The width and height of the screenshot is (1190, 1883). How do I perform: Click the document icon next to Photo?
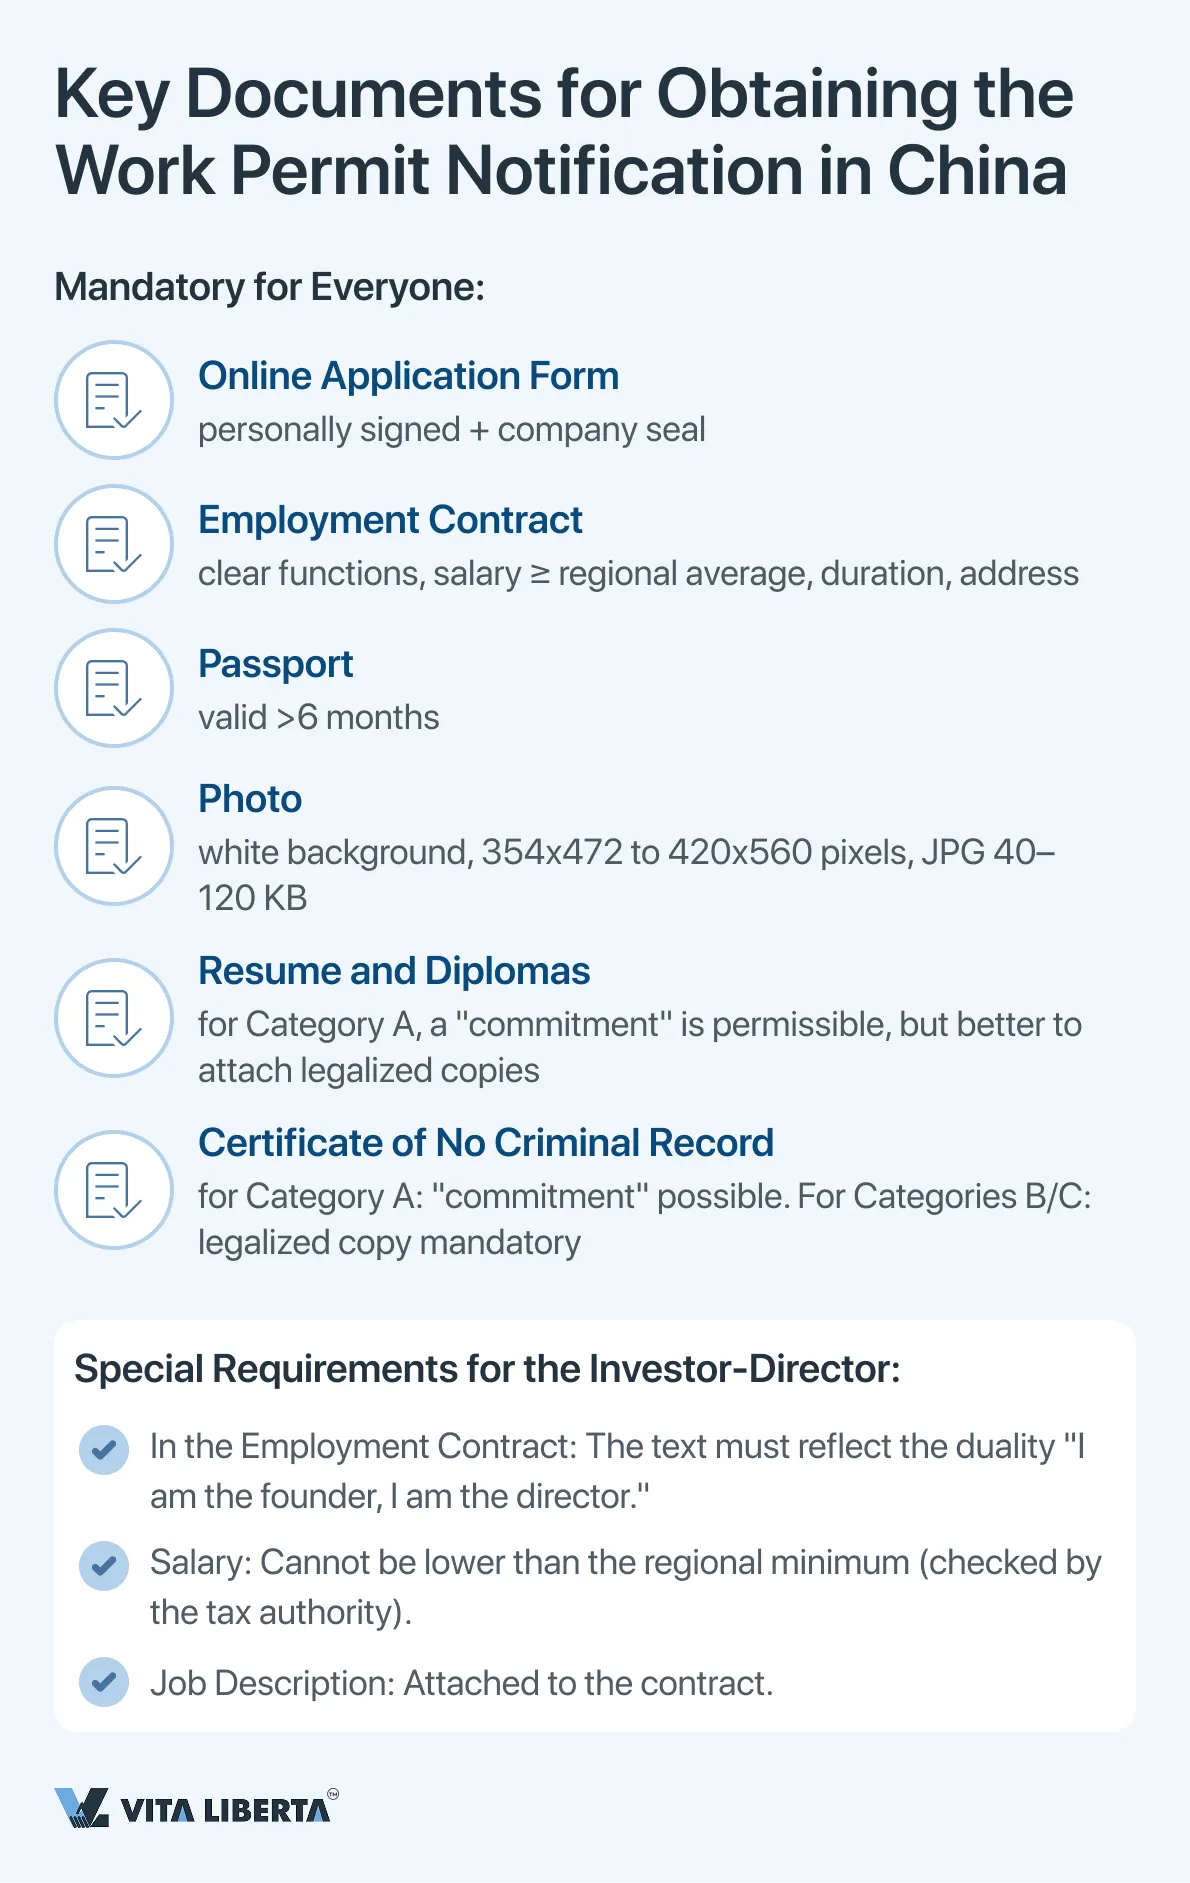coord(114,846)
